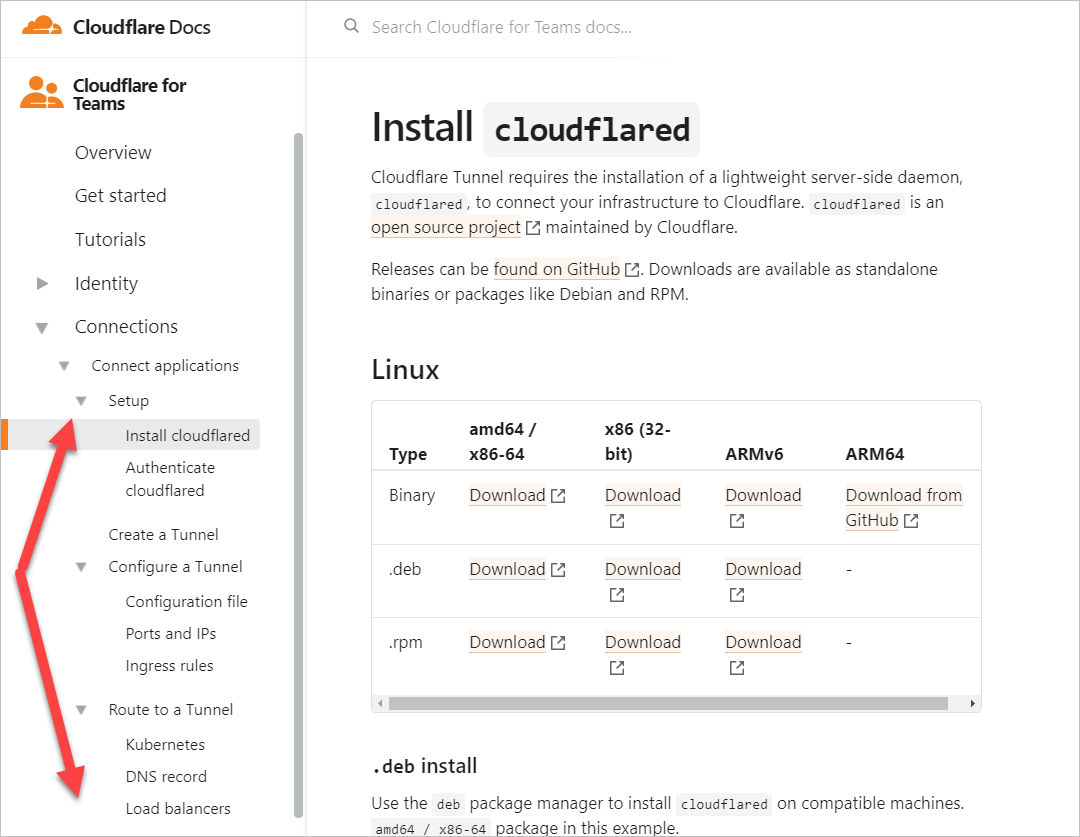Click Cloudflare for Teams heading
This screenshot has width=1080, height=837.
click(x=129, y=94)
